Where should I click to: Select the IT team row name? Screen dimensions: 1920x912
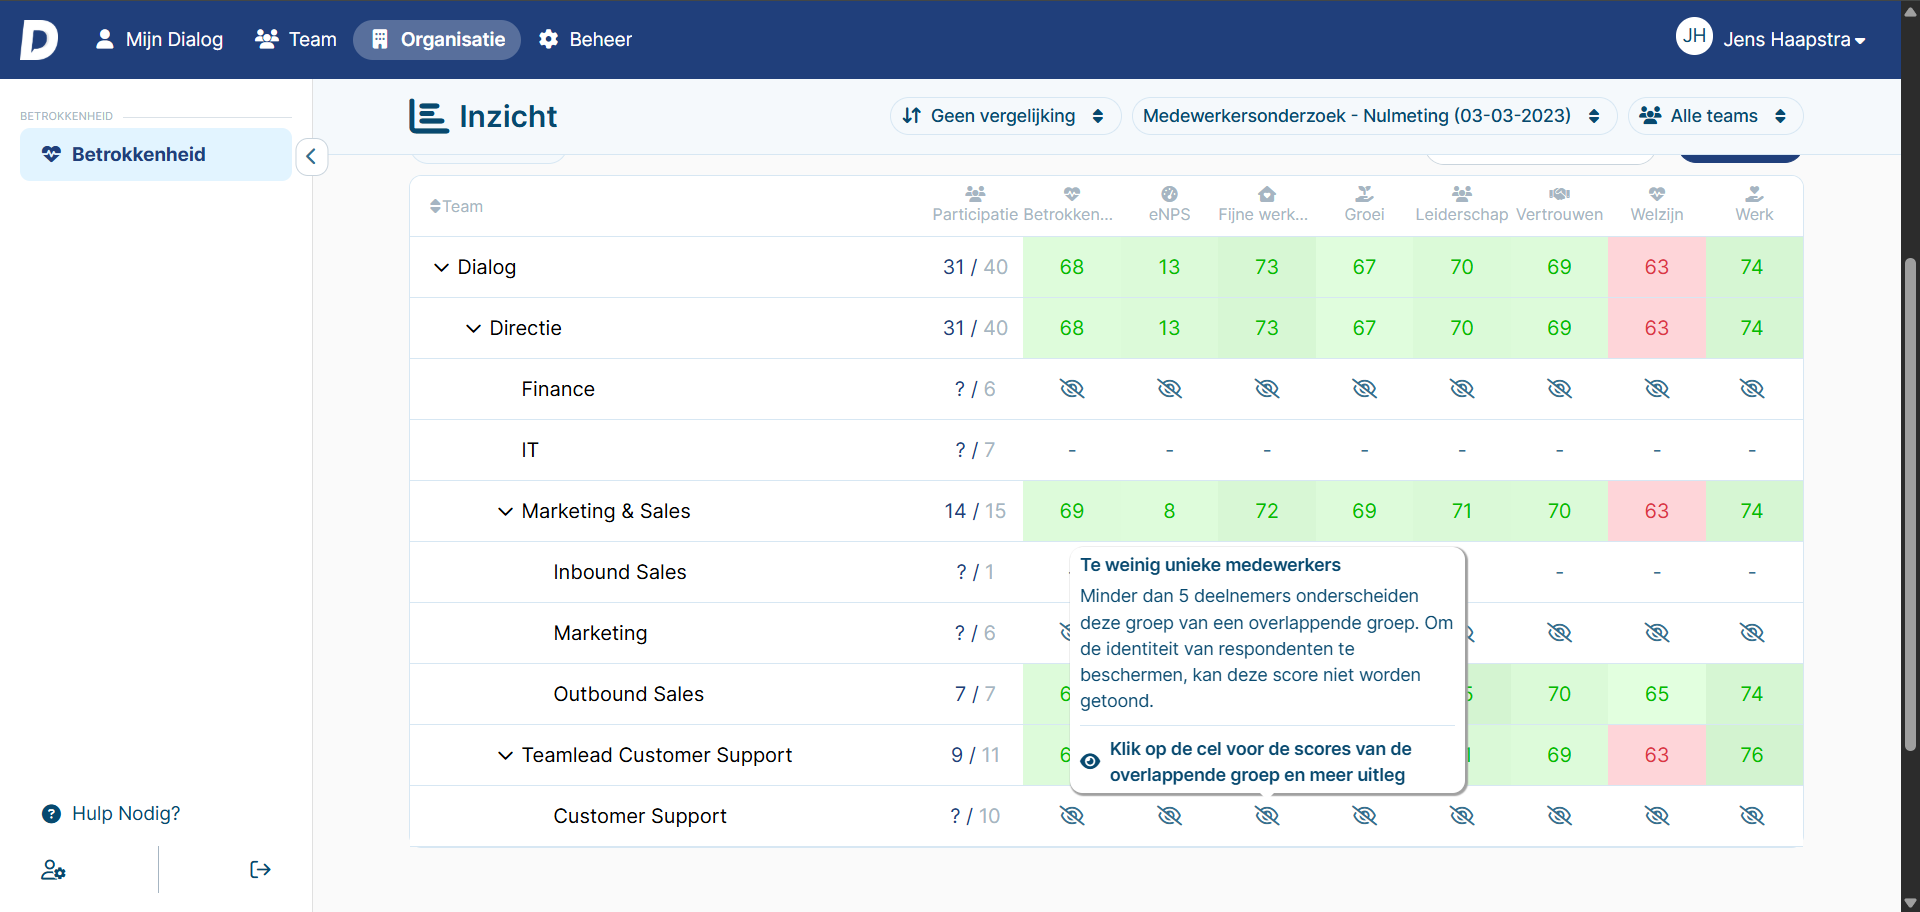(530, 450)
